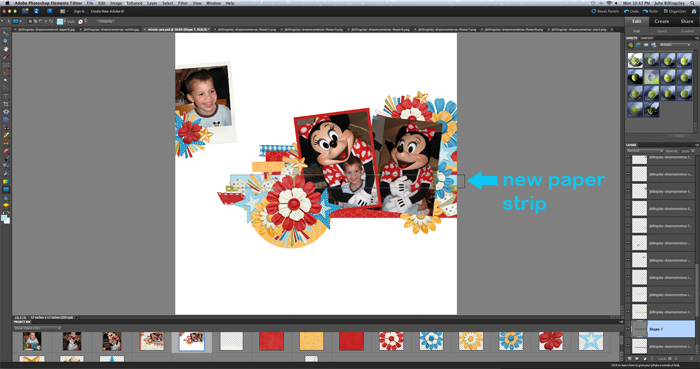Select the Clone Stamp tool

pyautogui.click(x=6, y=143)
